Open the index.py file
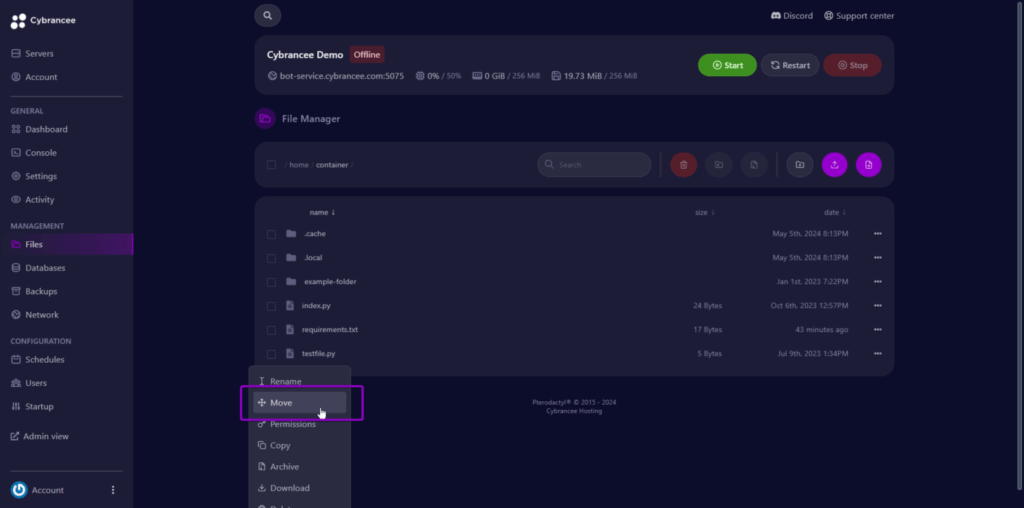 (316, 306)
